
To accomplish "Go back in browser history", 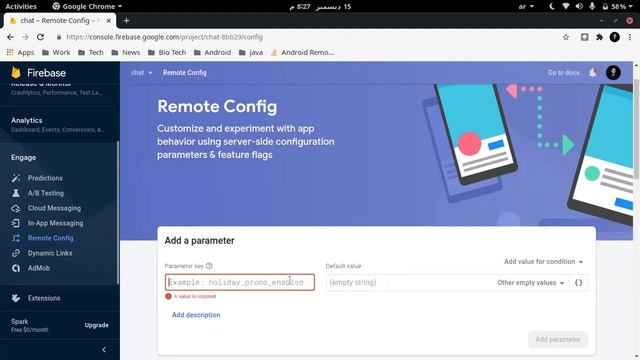I will (10, 37).
